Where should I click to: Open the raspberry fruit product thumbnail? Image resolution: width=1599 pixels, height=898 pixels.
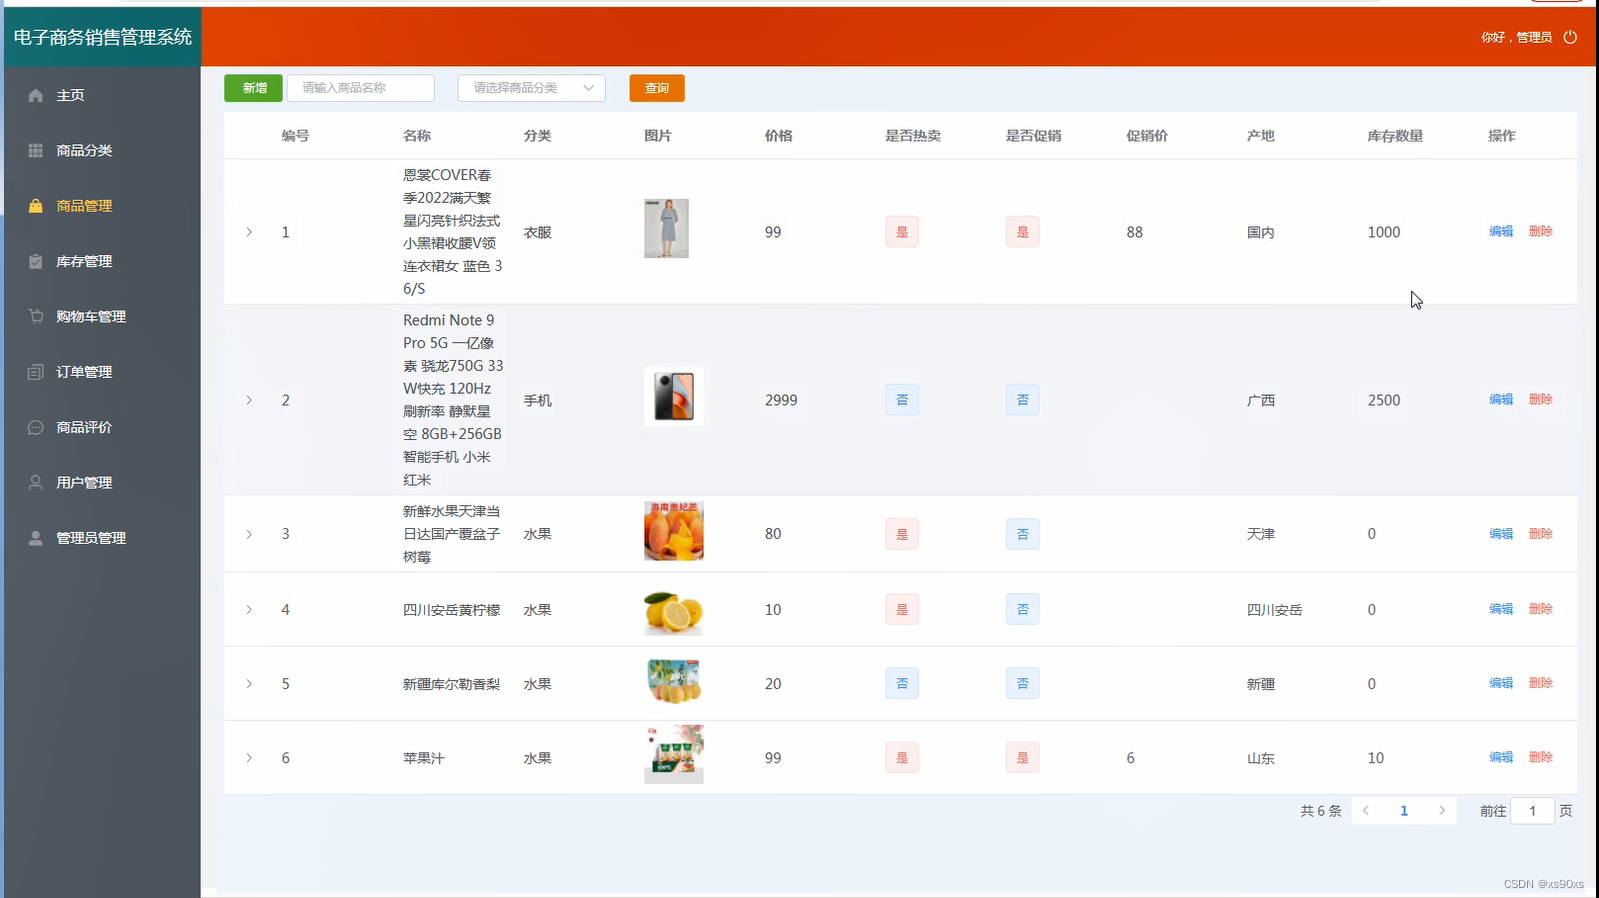(x=674, y=531)
